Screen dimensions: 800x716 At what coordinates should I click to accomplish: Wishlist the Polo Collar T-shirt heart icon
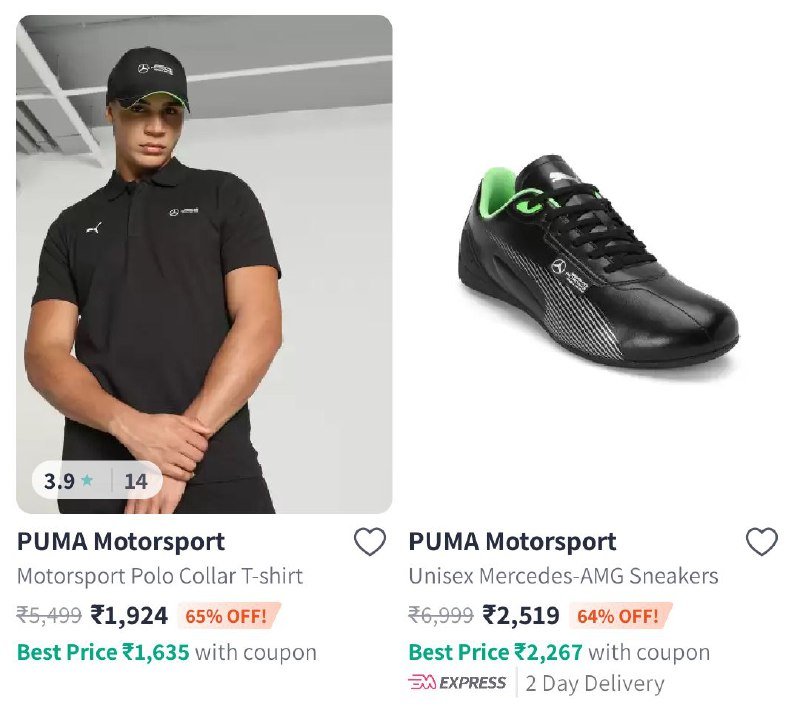click(370, 541)
